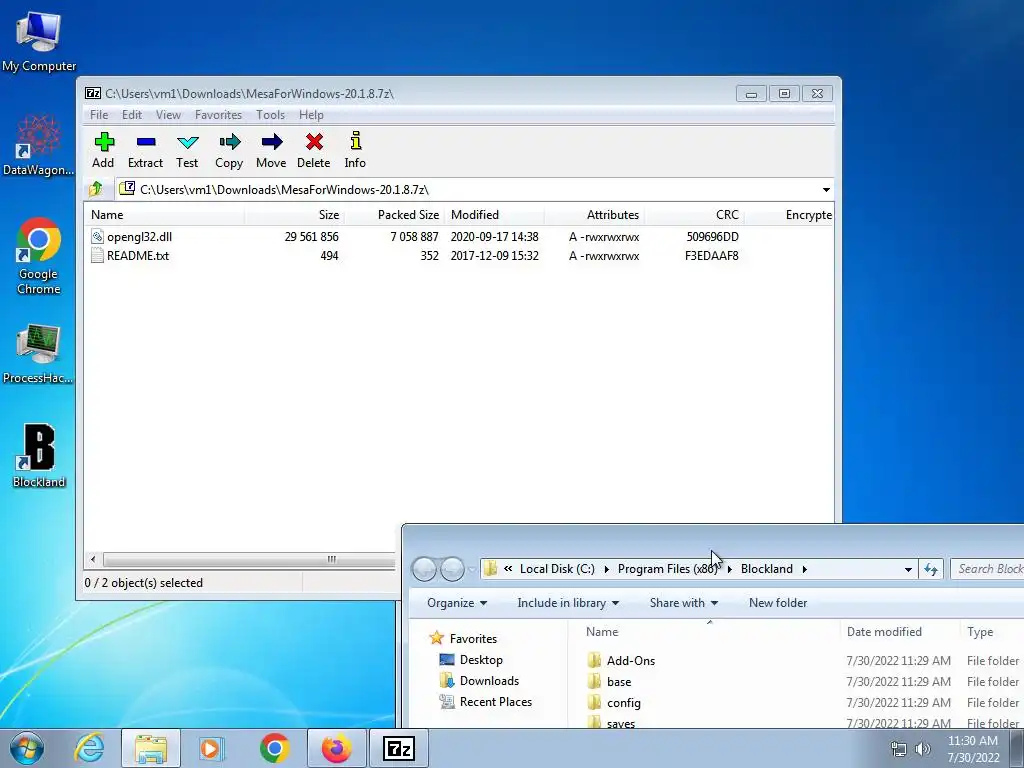
Task: Open the View menu in 7-Zip
Action: point(168,115)
